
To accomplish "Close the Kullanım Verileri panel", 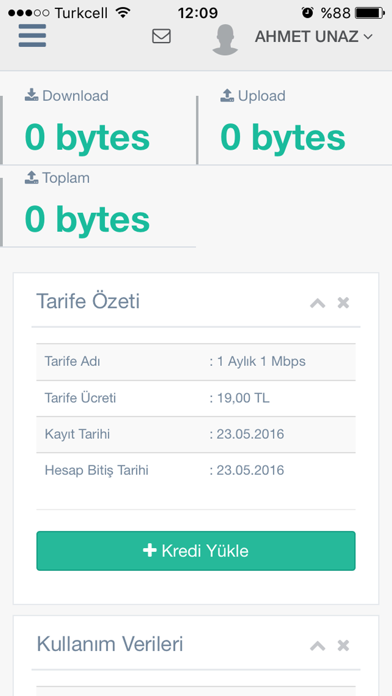I will 343,645.
